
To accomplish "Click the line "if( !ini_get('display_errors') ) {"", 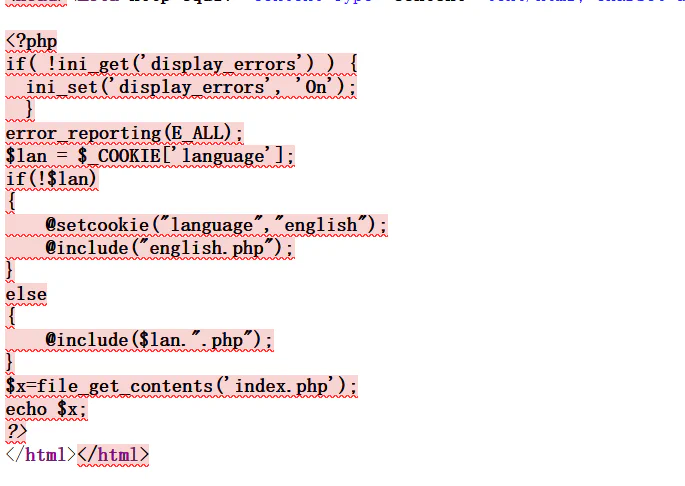I will pos(182,64).
